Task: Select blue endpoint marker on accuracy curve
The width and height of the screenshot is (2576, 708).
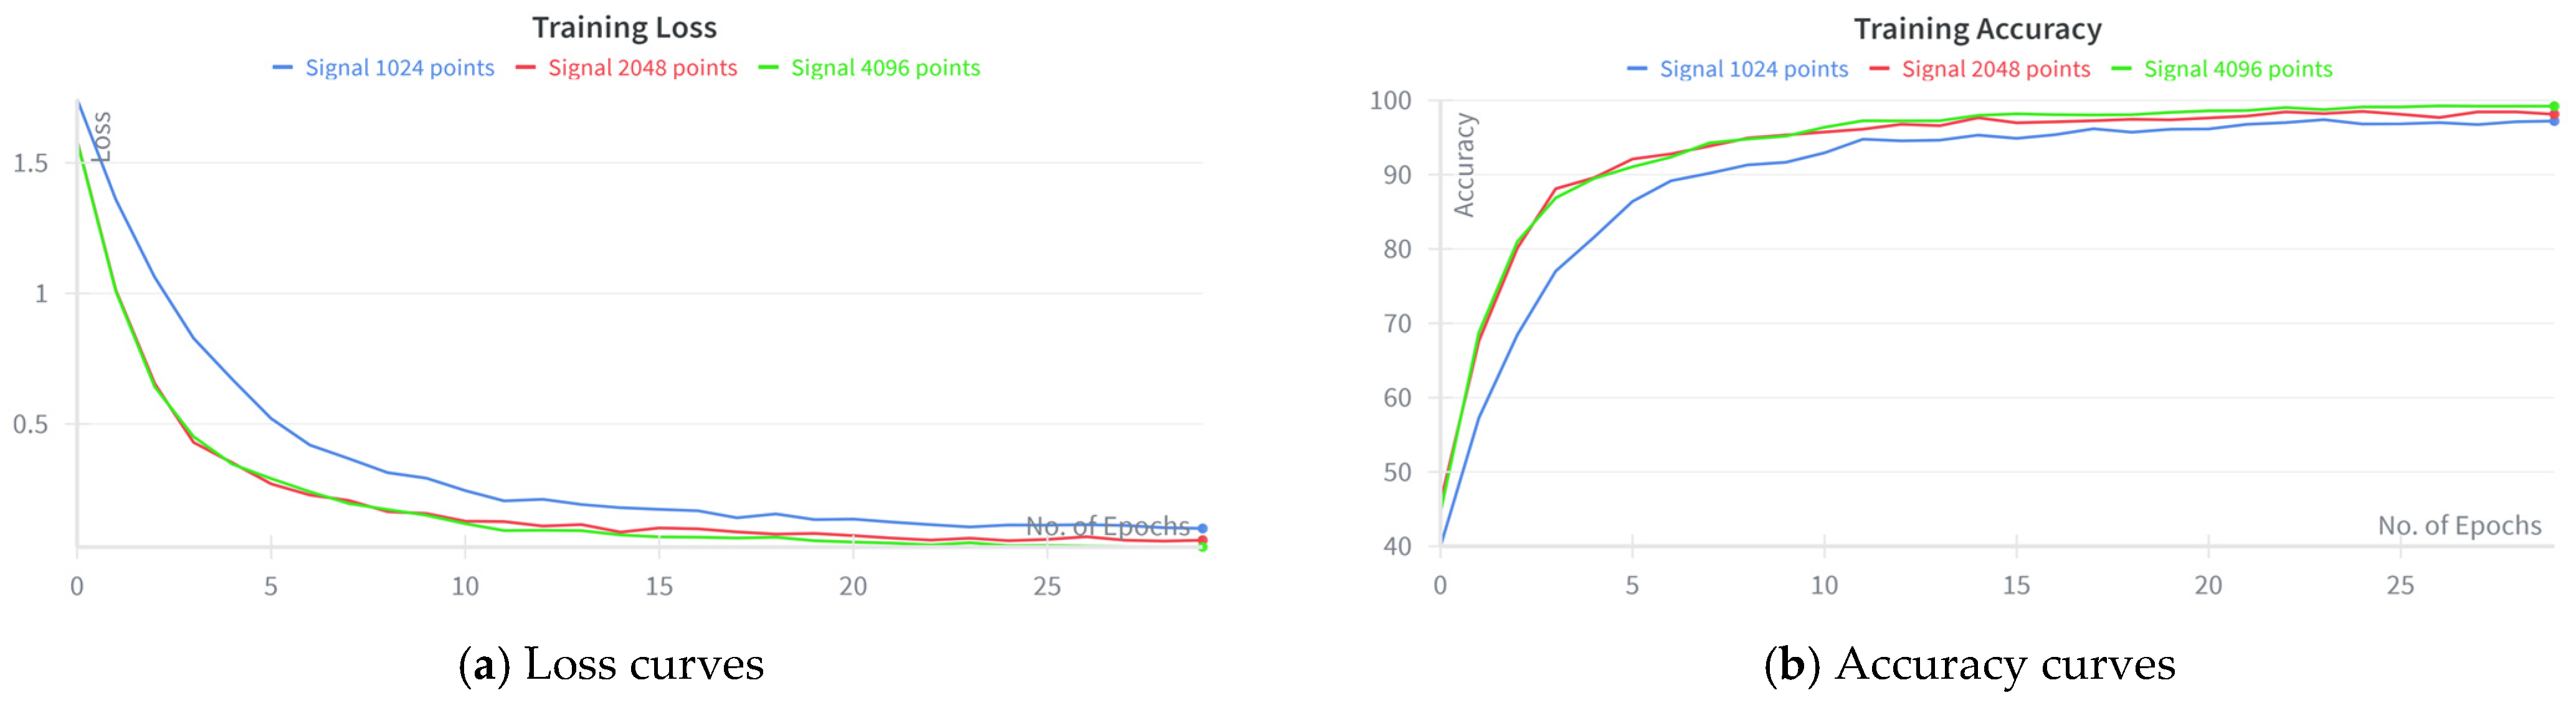Action: (2553, 121)
